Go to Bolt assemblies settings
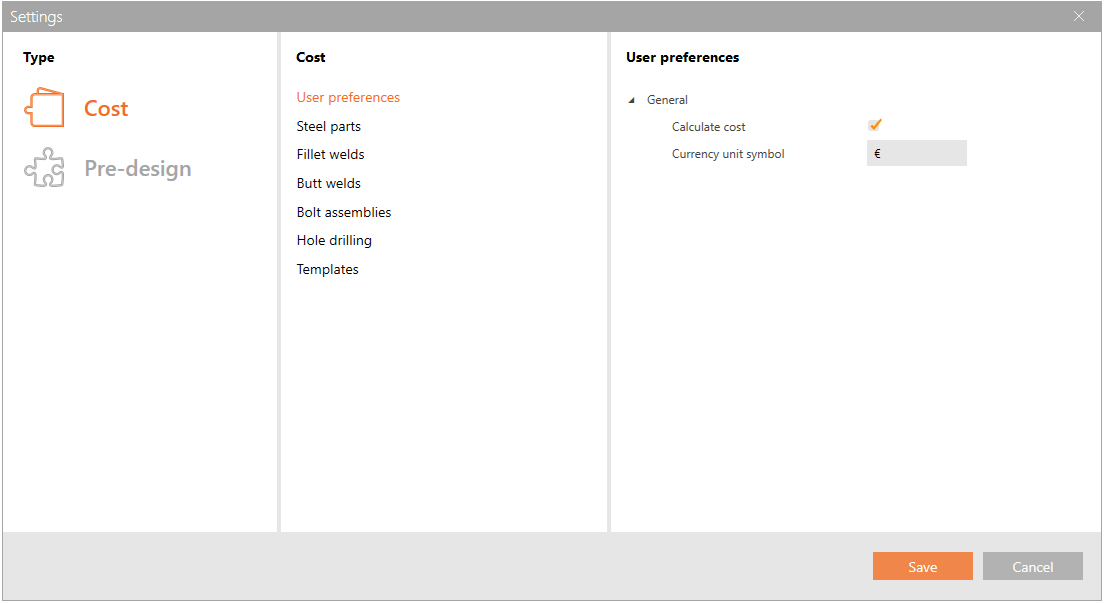Viewport: 1104px width, 603px height. tap(343, 212)
